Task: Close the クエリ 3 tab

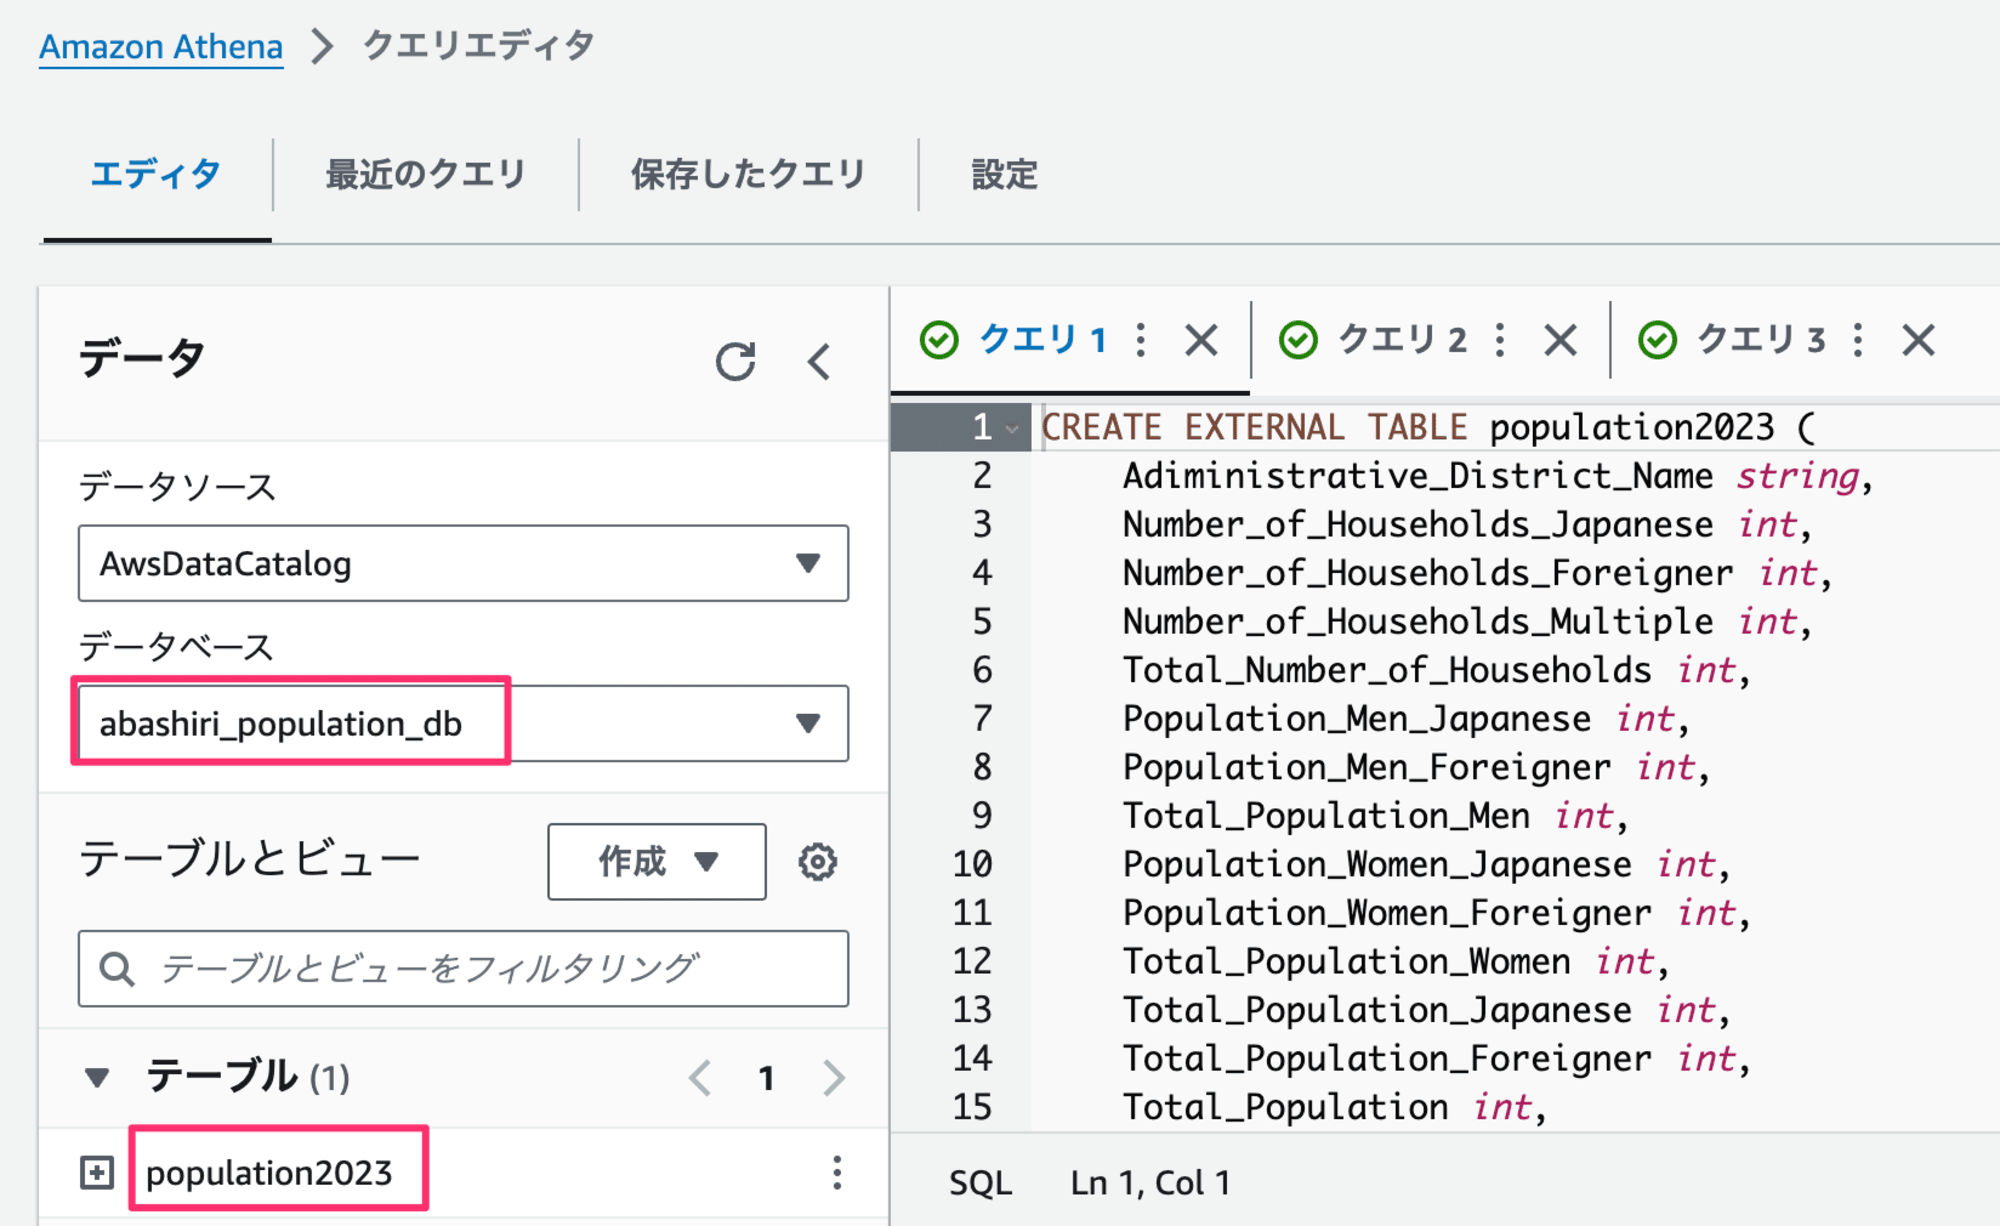Action: click(x=1918, y=340)
